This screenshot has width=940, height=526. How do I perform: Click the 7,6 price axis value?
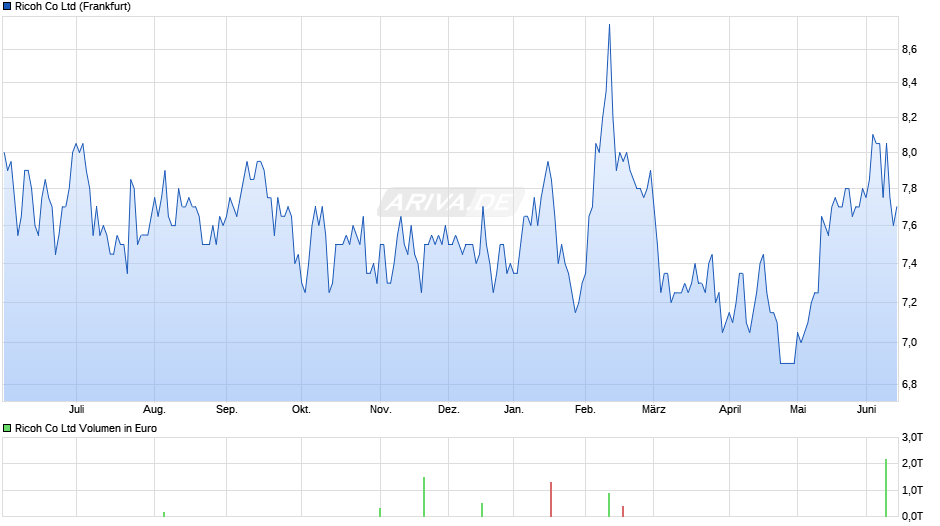(909, 226)
